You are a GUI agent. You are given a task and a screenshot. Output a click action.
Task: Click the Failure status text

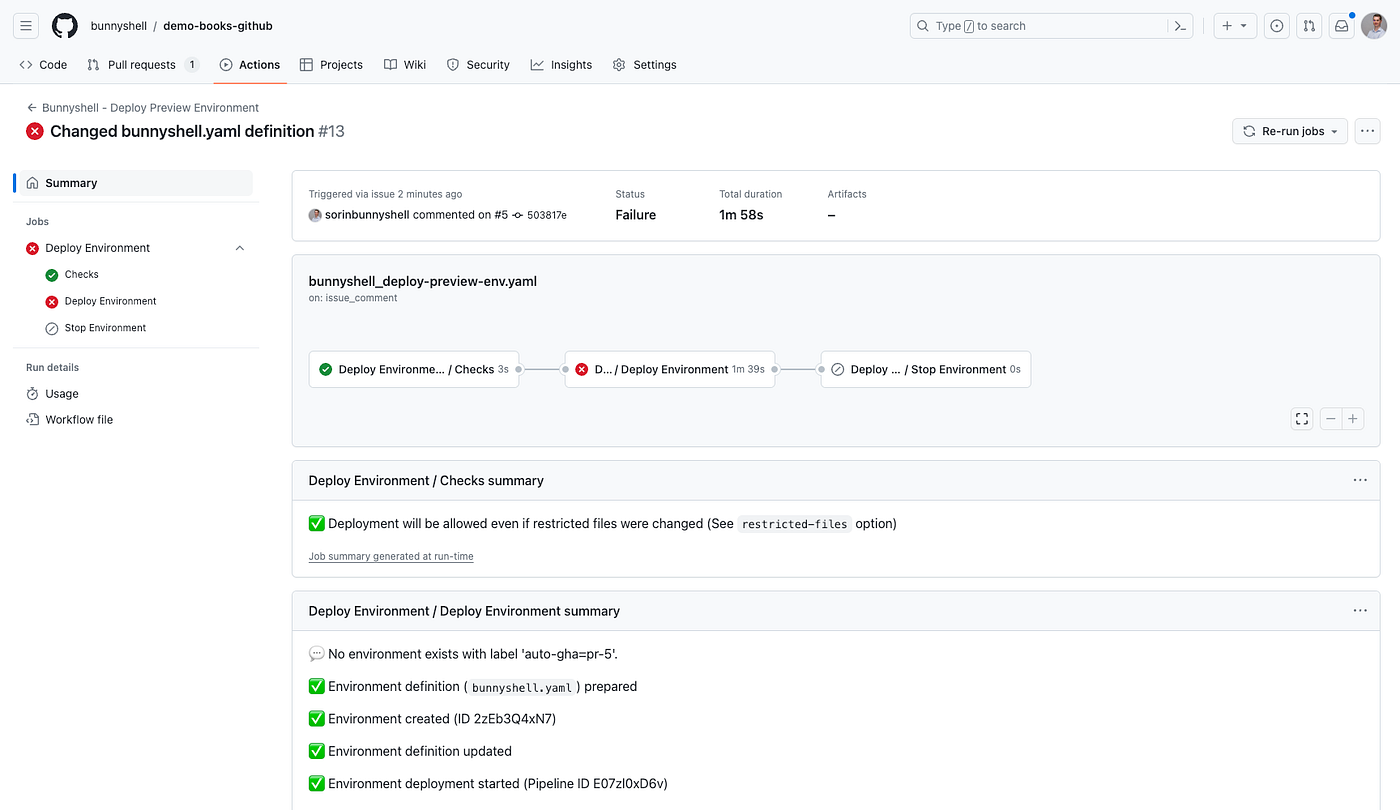(x=636, y=215)
